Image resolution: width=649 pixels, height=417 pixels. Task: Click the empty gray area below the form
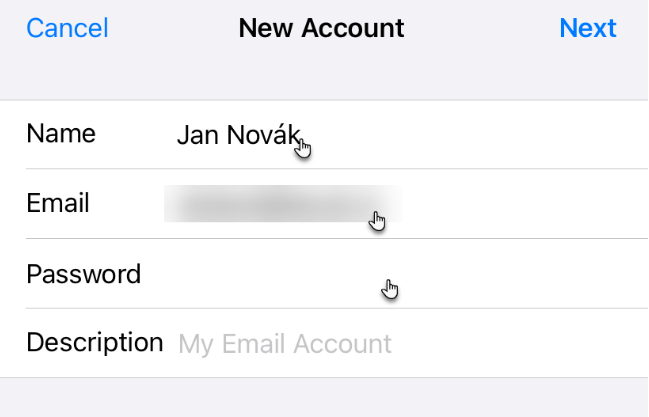coord(324,398)
